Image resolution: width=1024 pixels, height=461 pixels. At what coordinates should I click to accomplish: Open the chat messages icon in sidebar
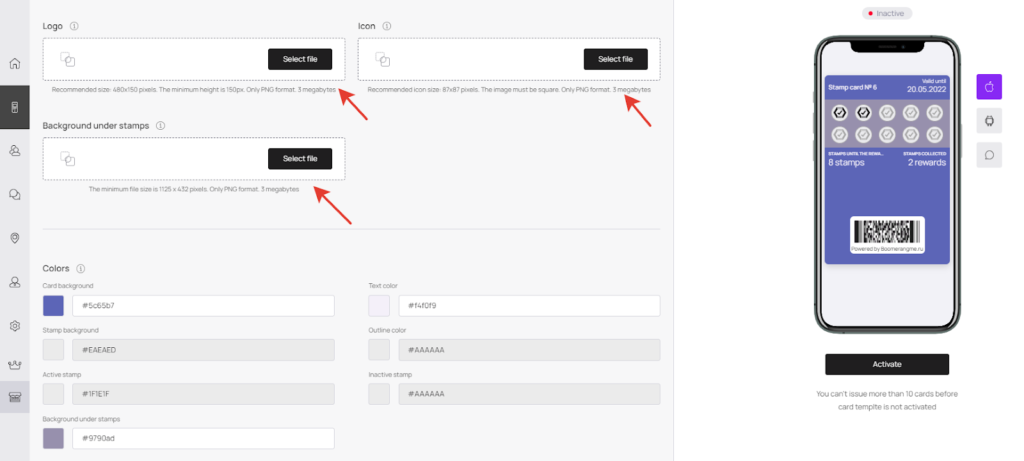point(14,194)
